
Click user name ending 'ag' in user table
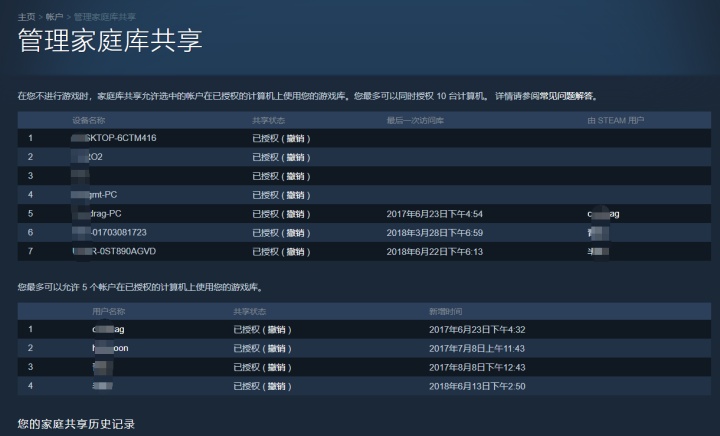(x=108, y=329)
